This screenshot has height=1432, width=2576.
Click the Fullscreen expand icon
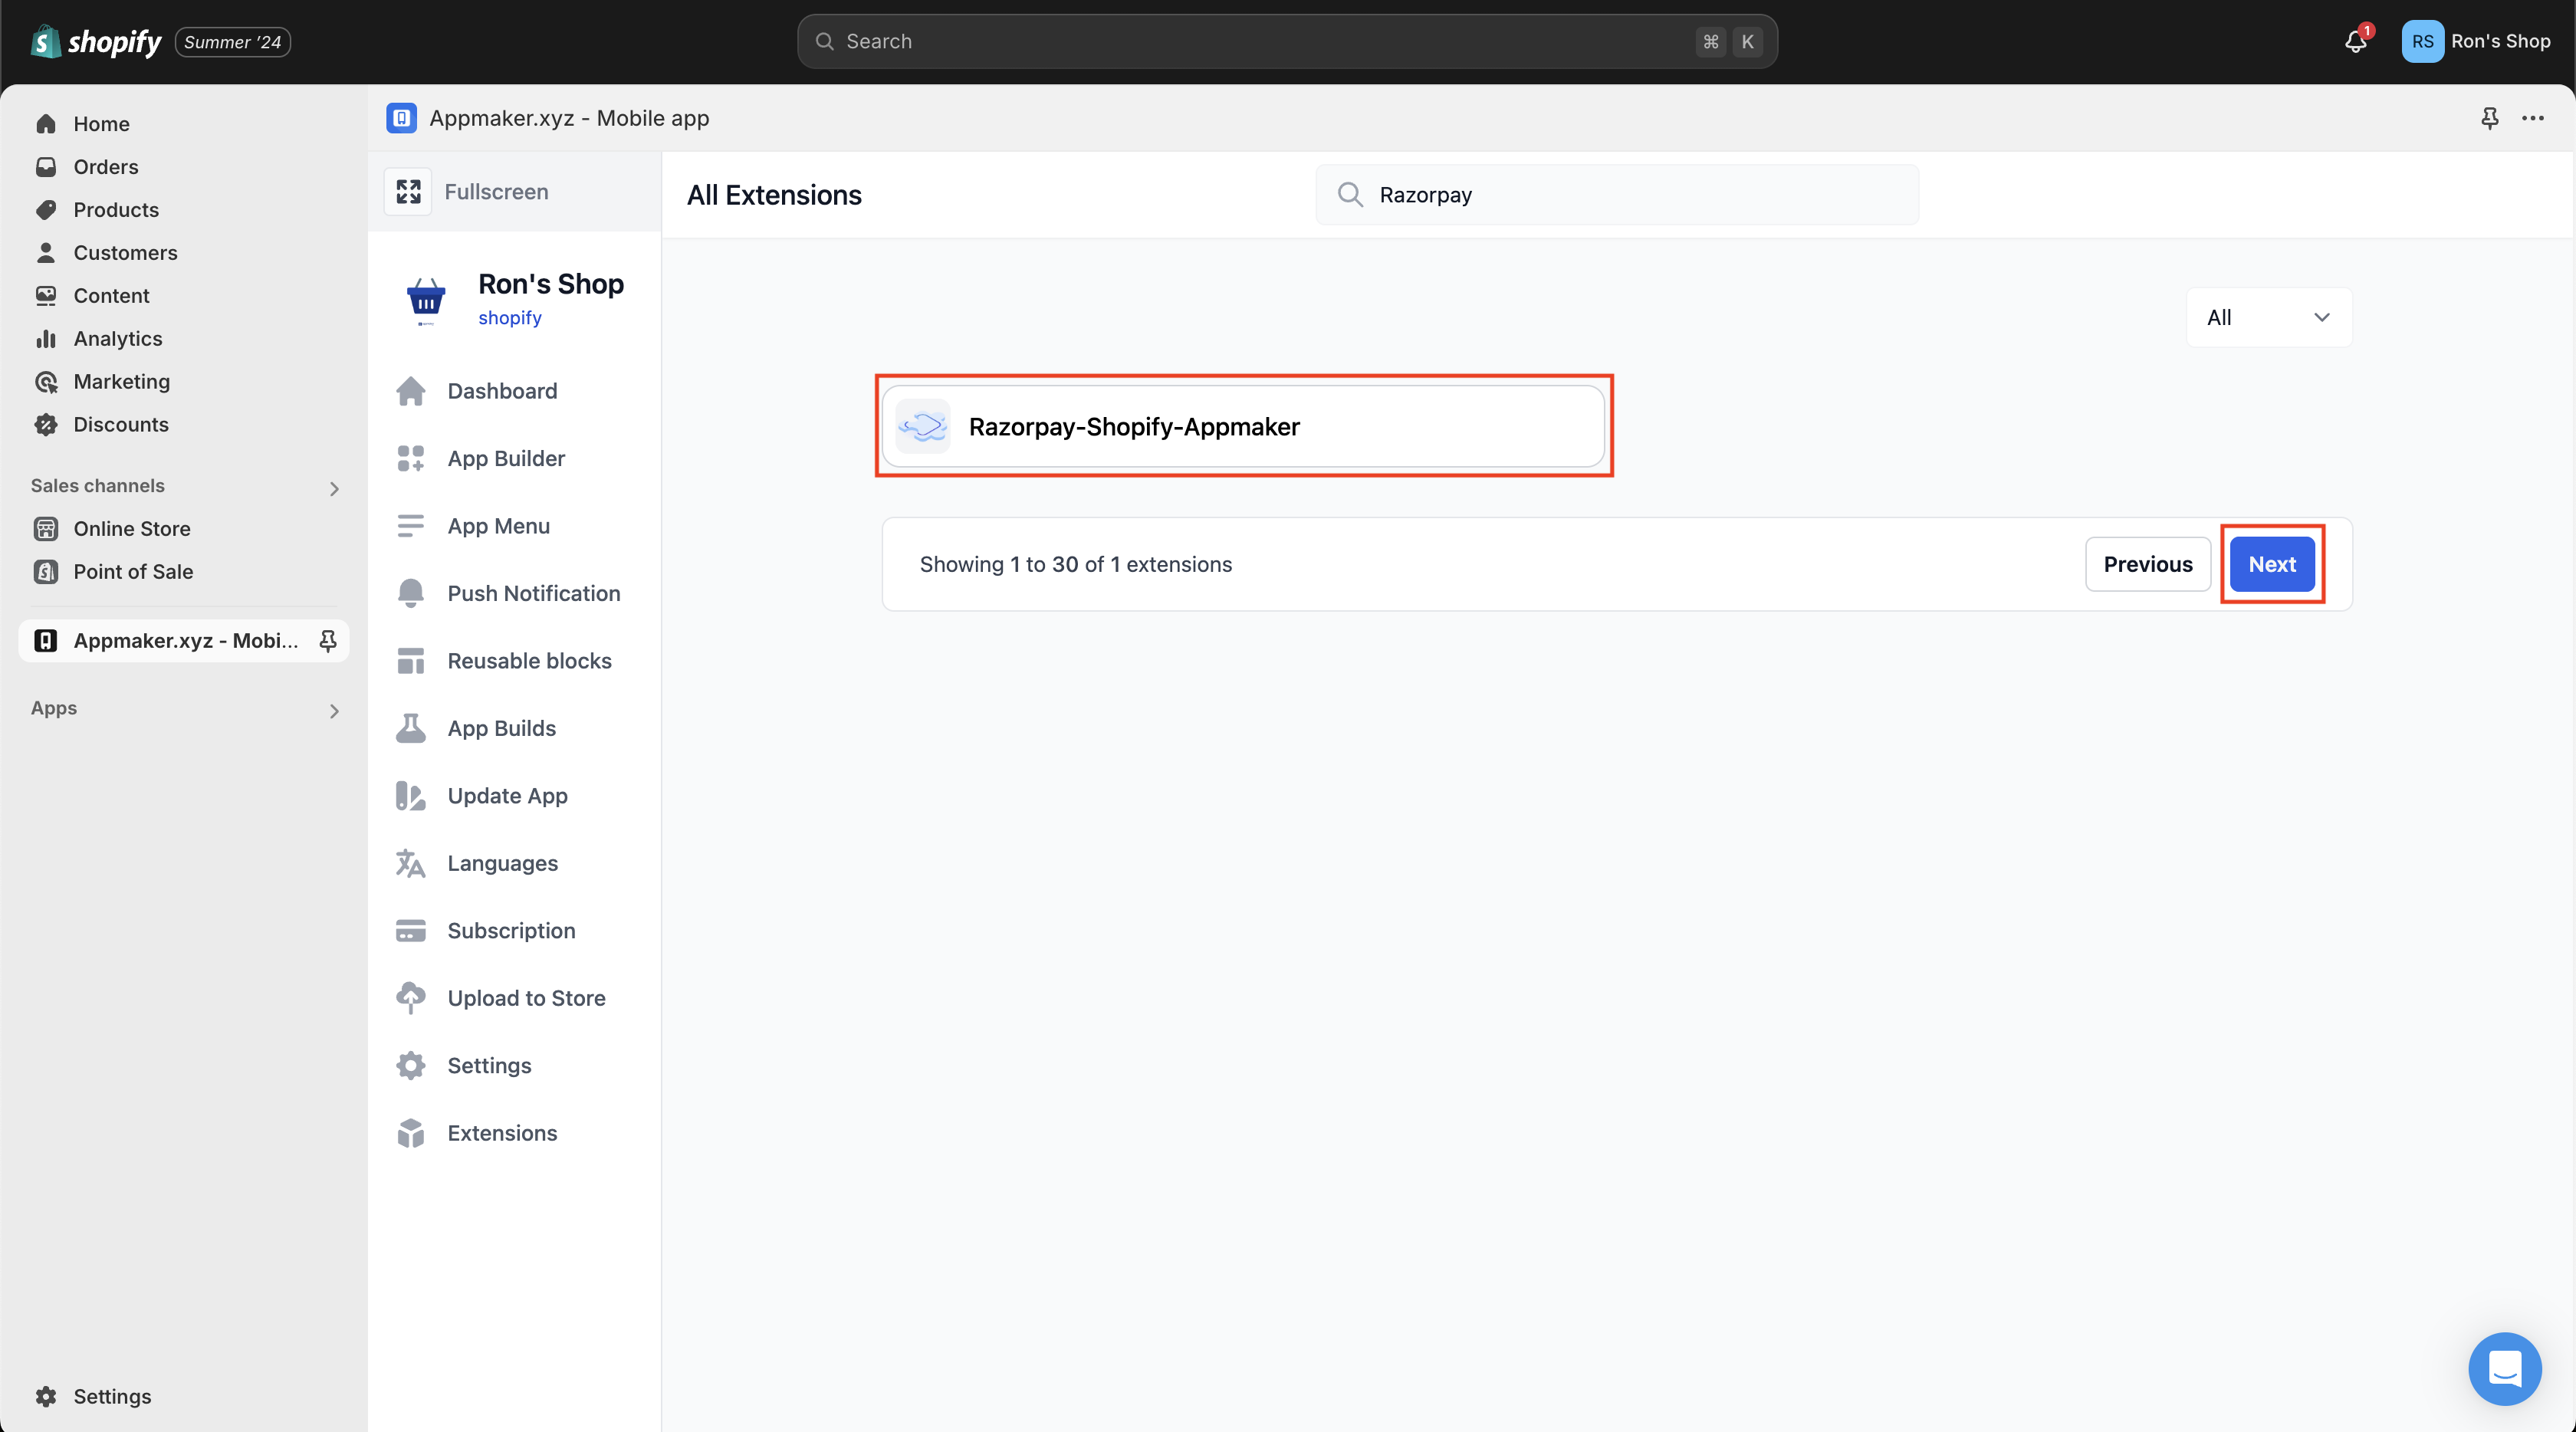pyautogui.click(x=408, y=192)
